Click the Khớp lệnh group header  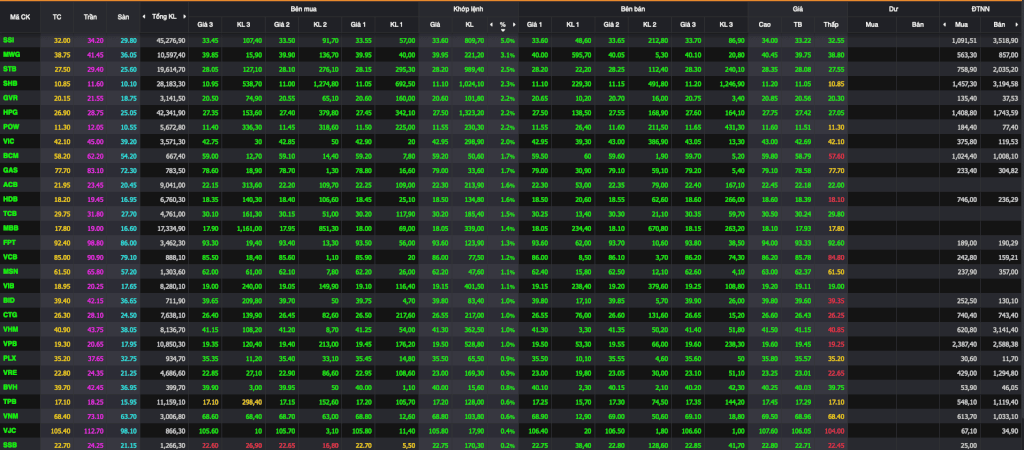coord(468,9)
